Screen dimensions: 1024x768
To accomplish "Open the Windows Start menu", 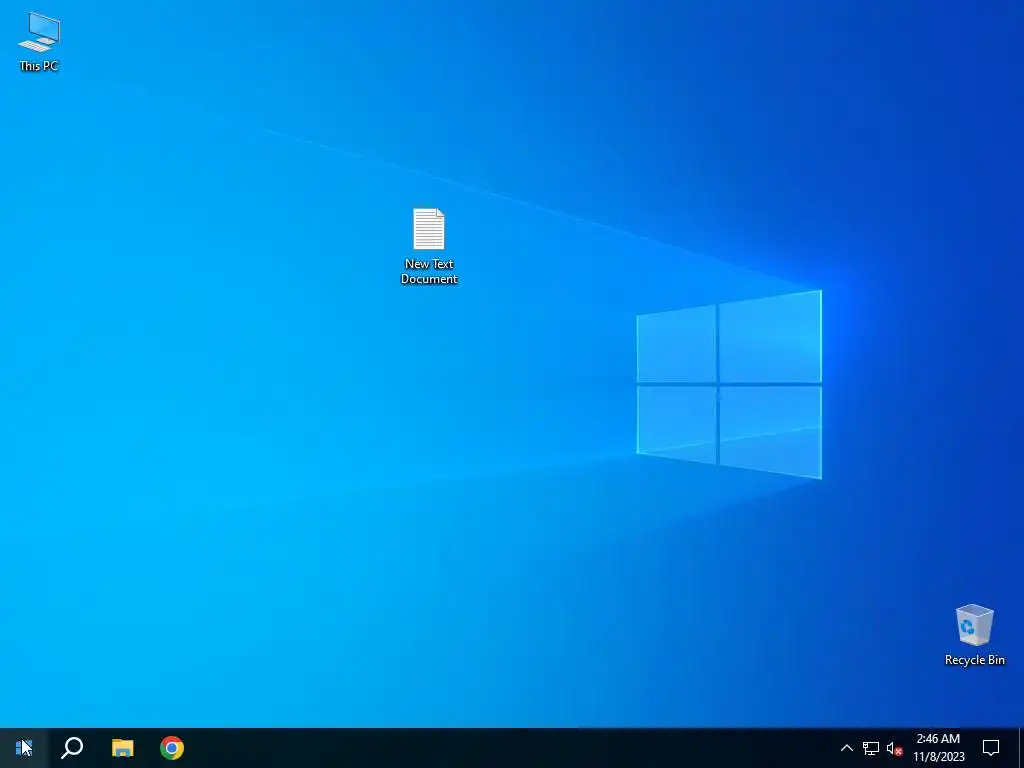I will pyautogui.click(x=24, y=748).
